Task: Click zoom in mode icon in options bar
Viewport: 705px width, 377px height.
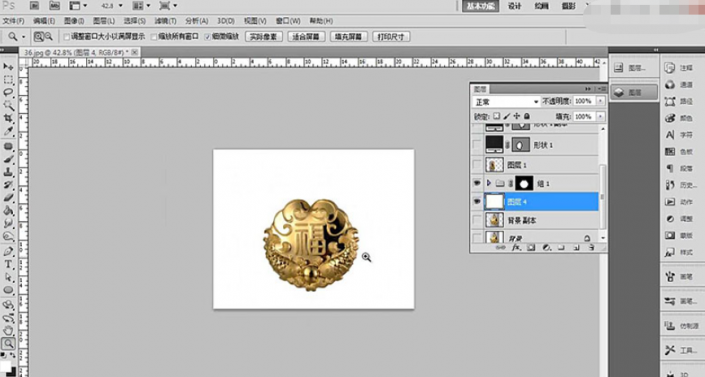Action: coord(39,37)
